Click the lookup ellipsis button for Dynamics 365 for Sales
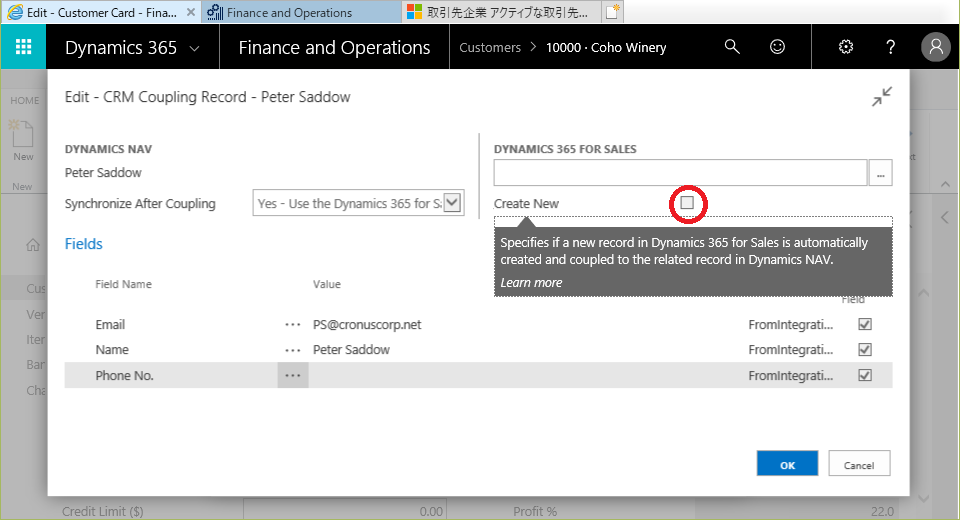960x520 pixels. click(x=880, y=173)
